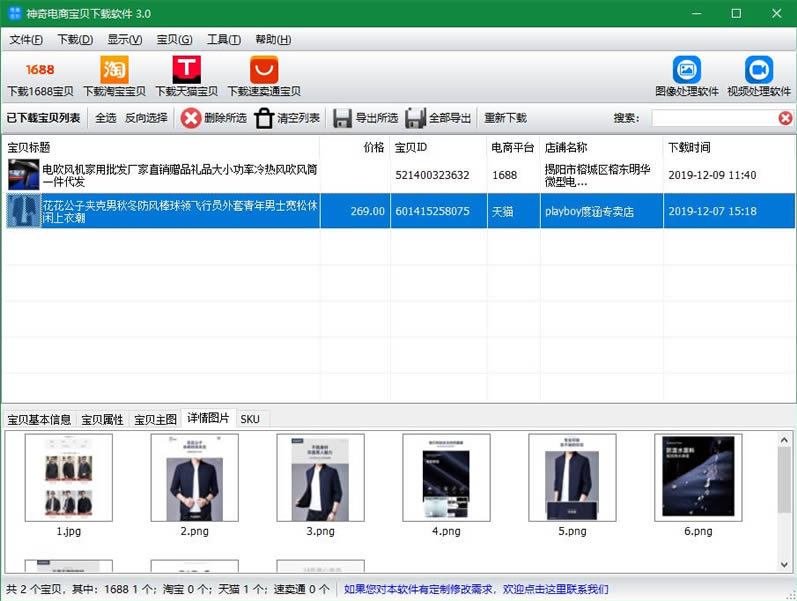The height and width of the screenshot is (601, 797).
Task: Open the 工具(T) menu
Action: 224,40
